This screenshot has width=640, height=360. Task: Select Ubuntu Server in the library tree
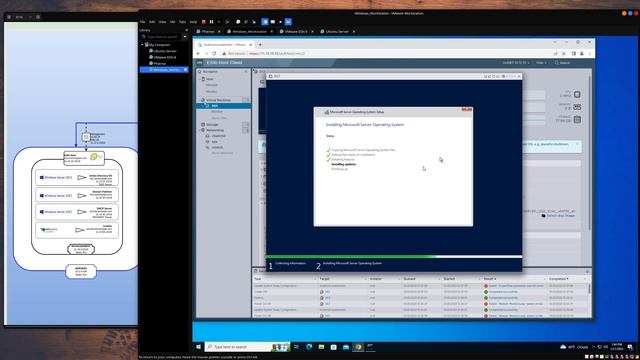pos(162,51)
